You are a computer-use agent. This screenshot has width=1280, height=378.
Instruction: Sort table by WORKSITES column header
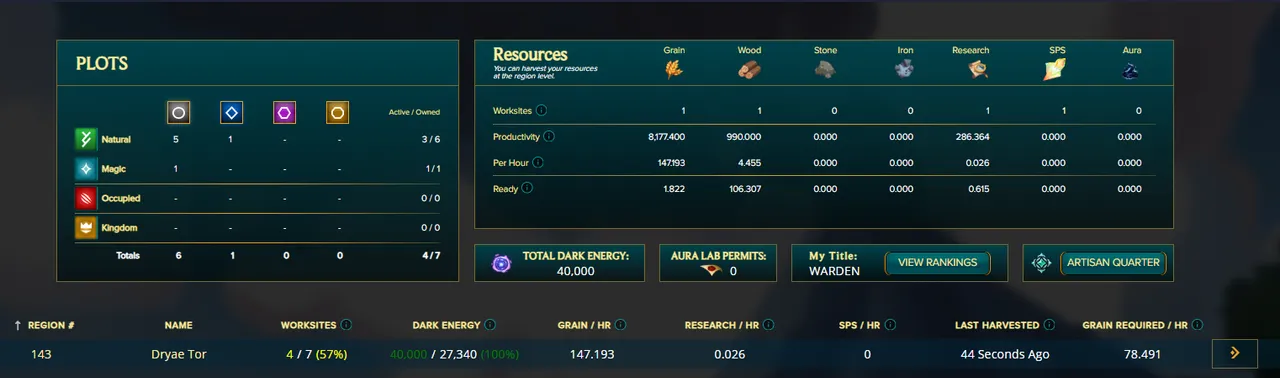(x=309, y=325)
